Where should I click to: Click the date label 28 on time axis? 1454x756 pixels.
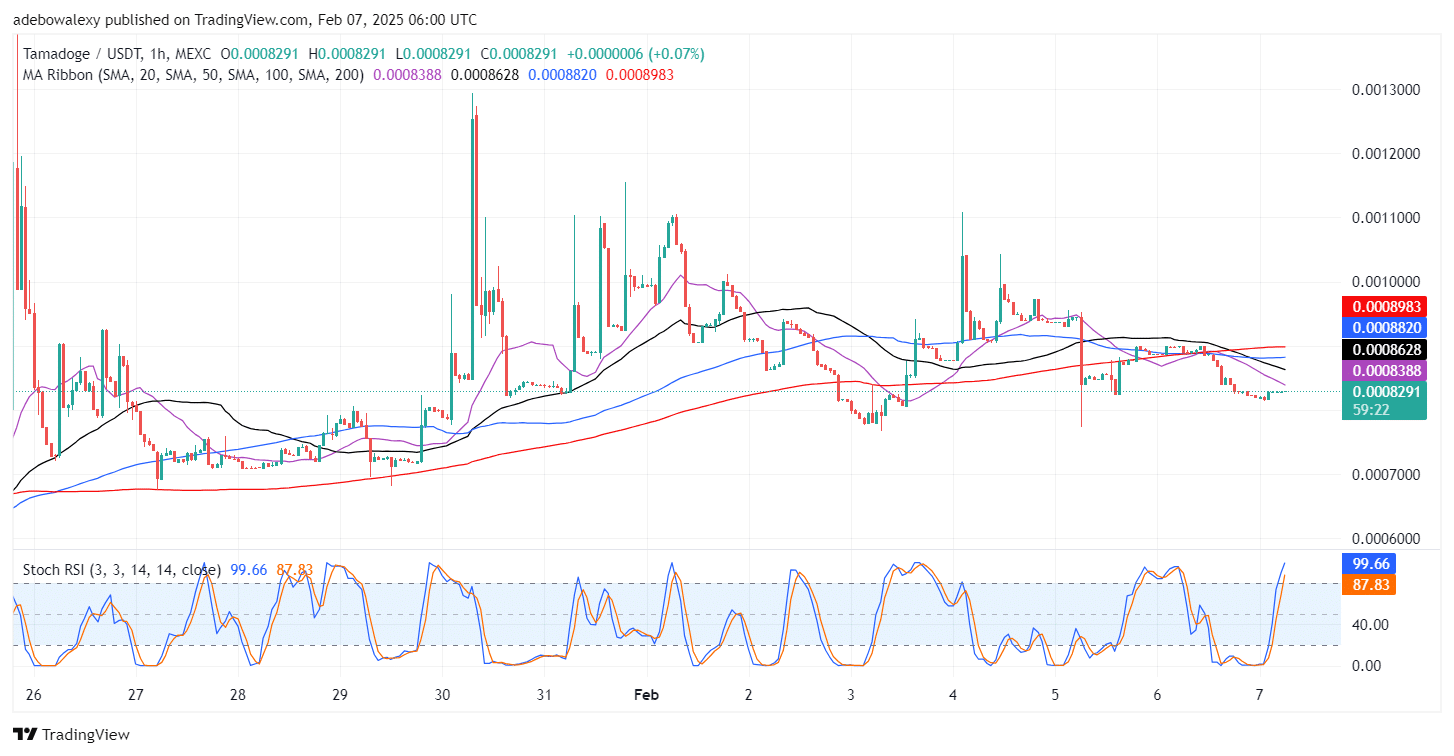(238, 695)
